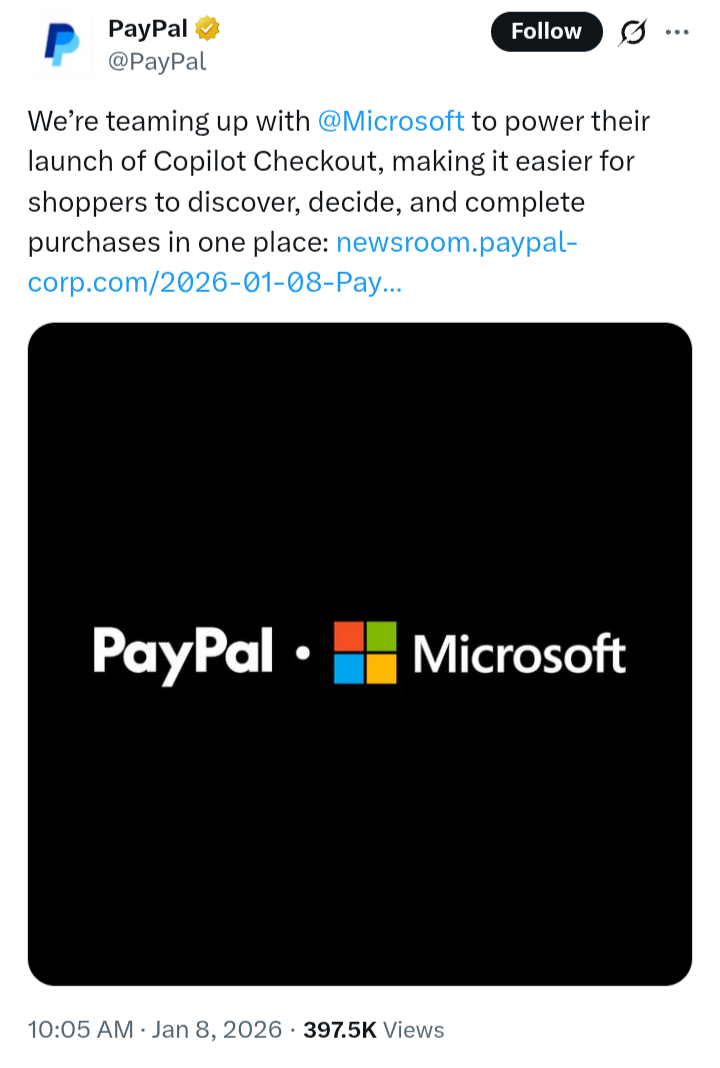Click the green square of Microsoft logo

[381, 636]
